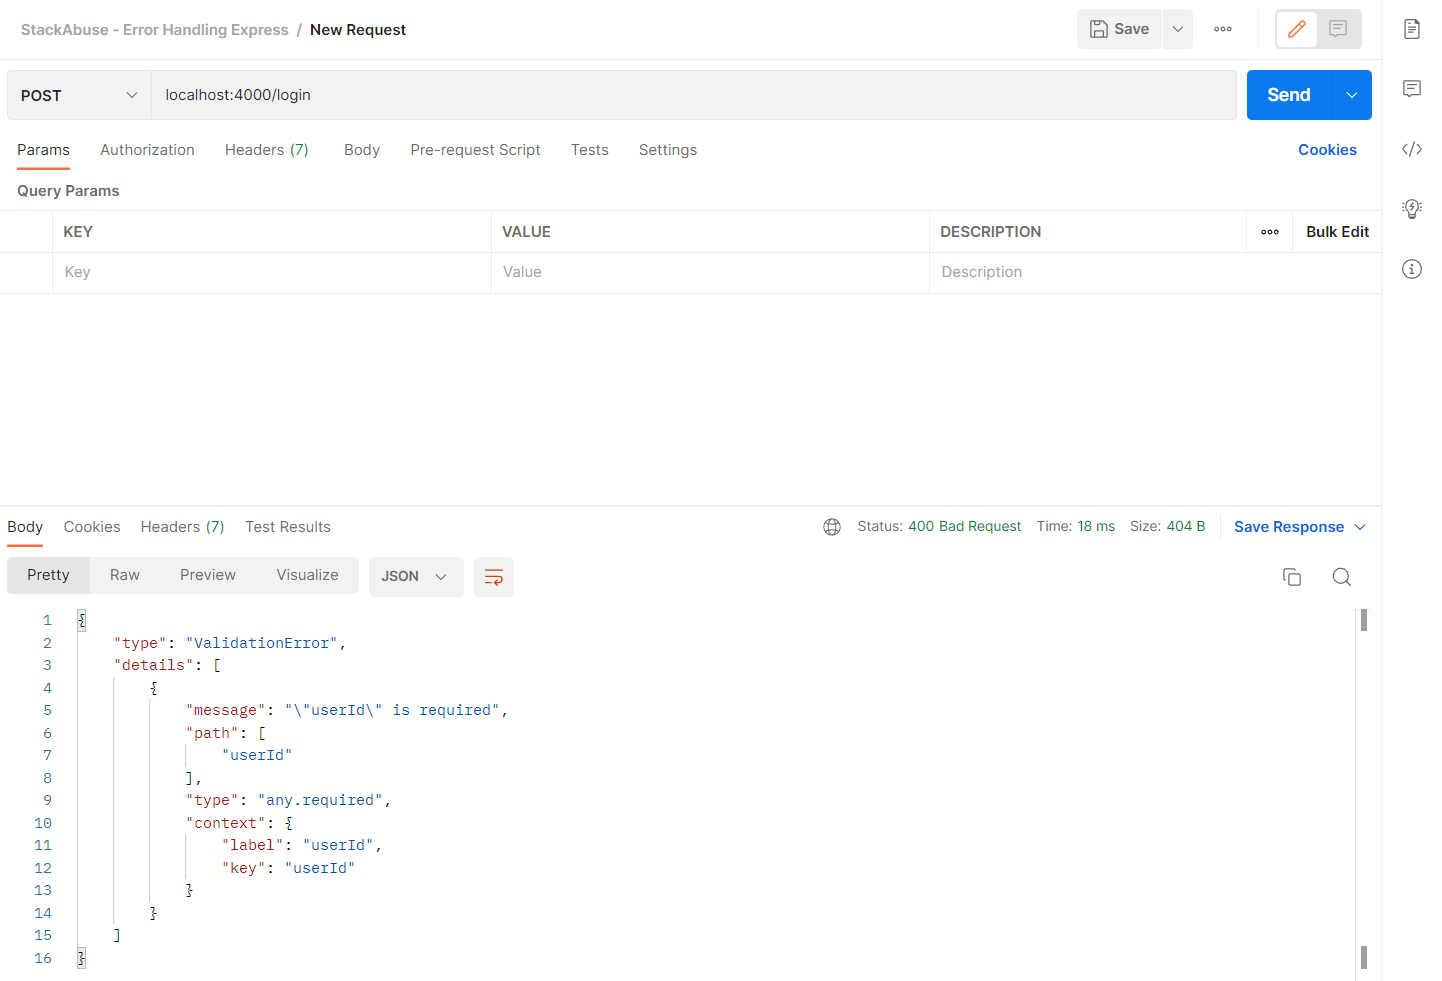
Task: Toggle the word wrap icon in response
Action: (494, 577)
